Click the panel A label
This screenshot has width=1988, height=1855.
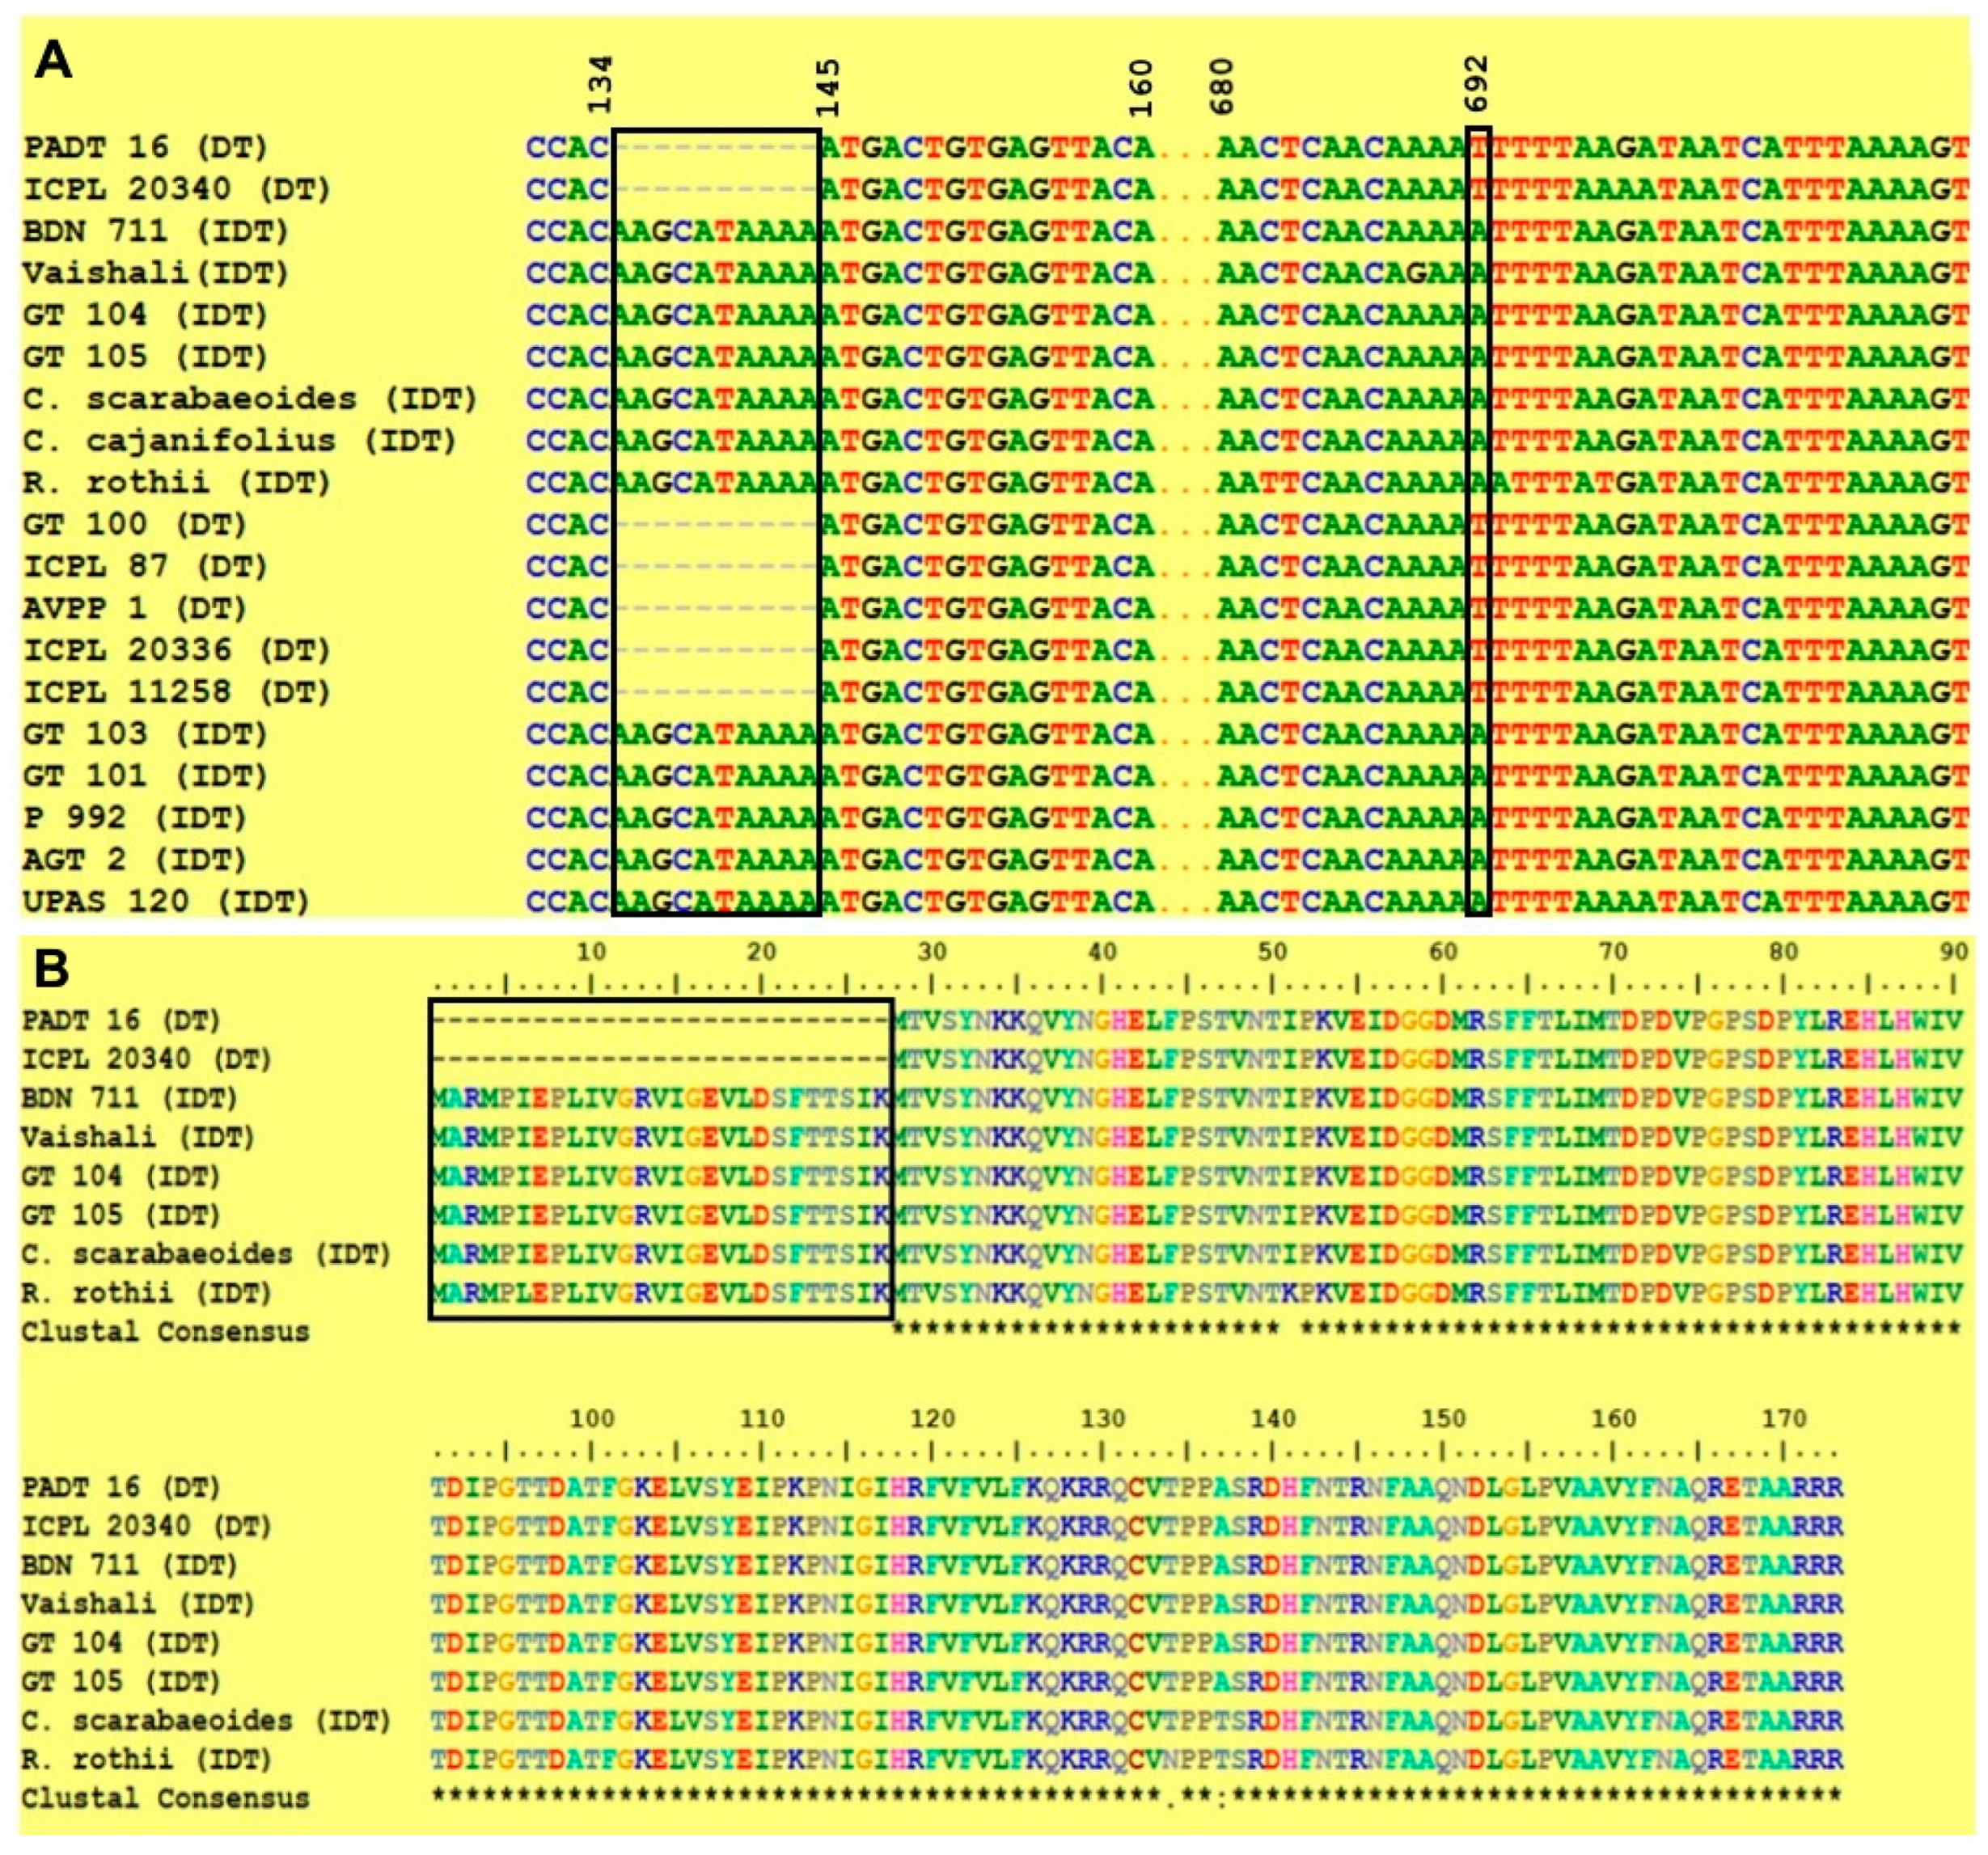point(53,61)
